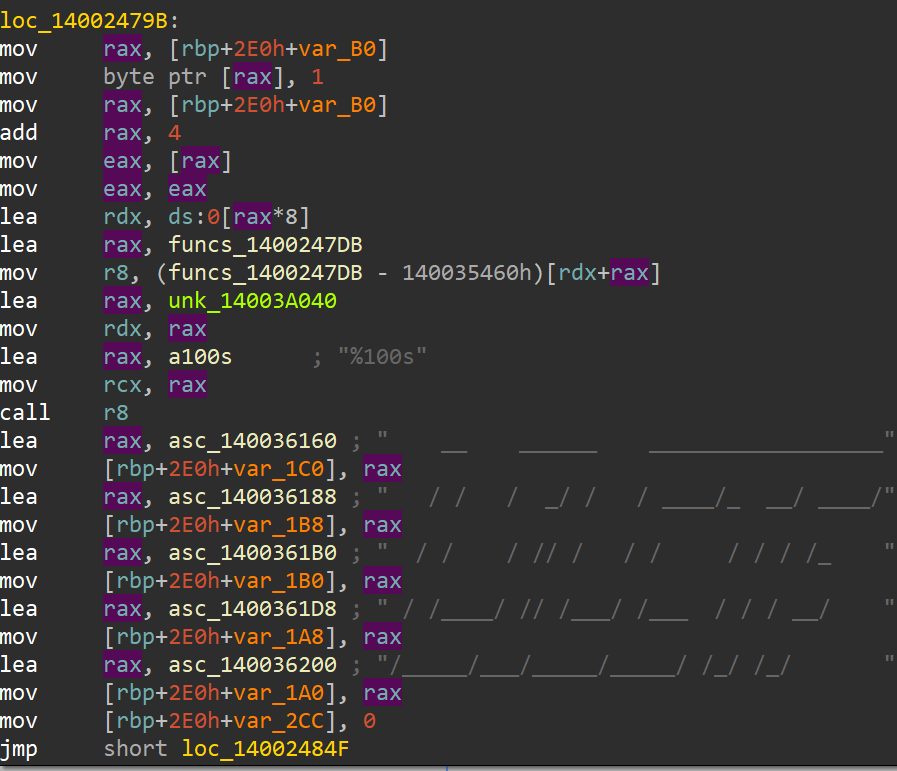Go to asc_1400361D8 string data
897x771 pixels.
252,609
